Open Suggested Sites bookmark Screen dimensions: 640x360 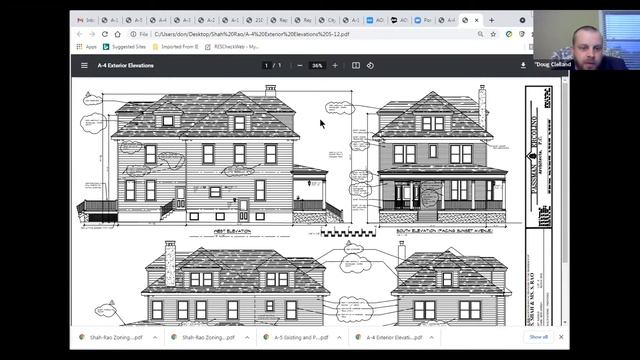click(x=124, y=47)
